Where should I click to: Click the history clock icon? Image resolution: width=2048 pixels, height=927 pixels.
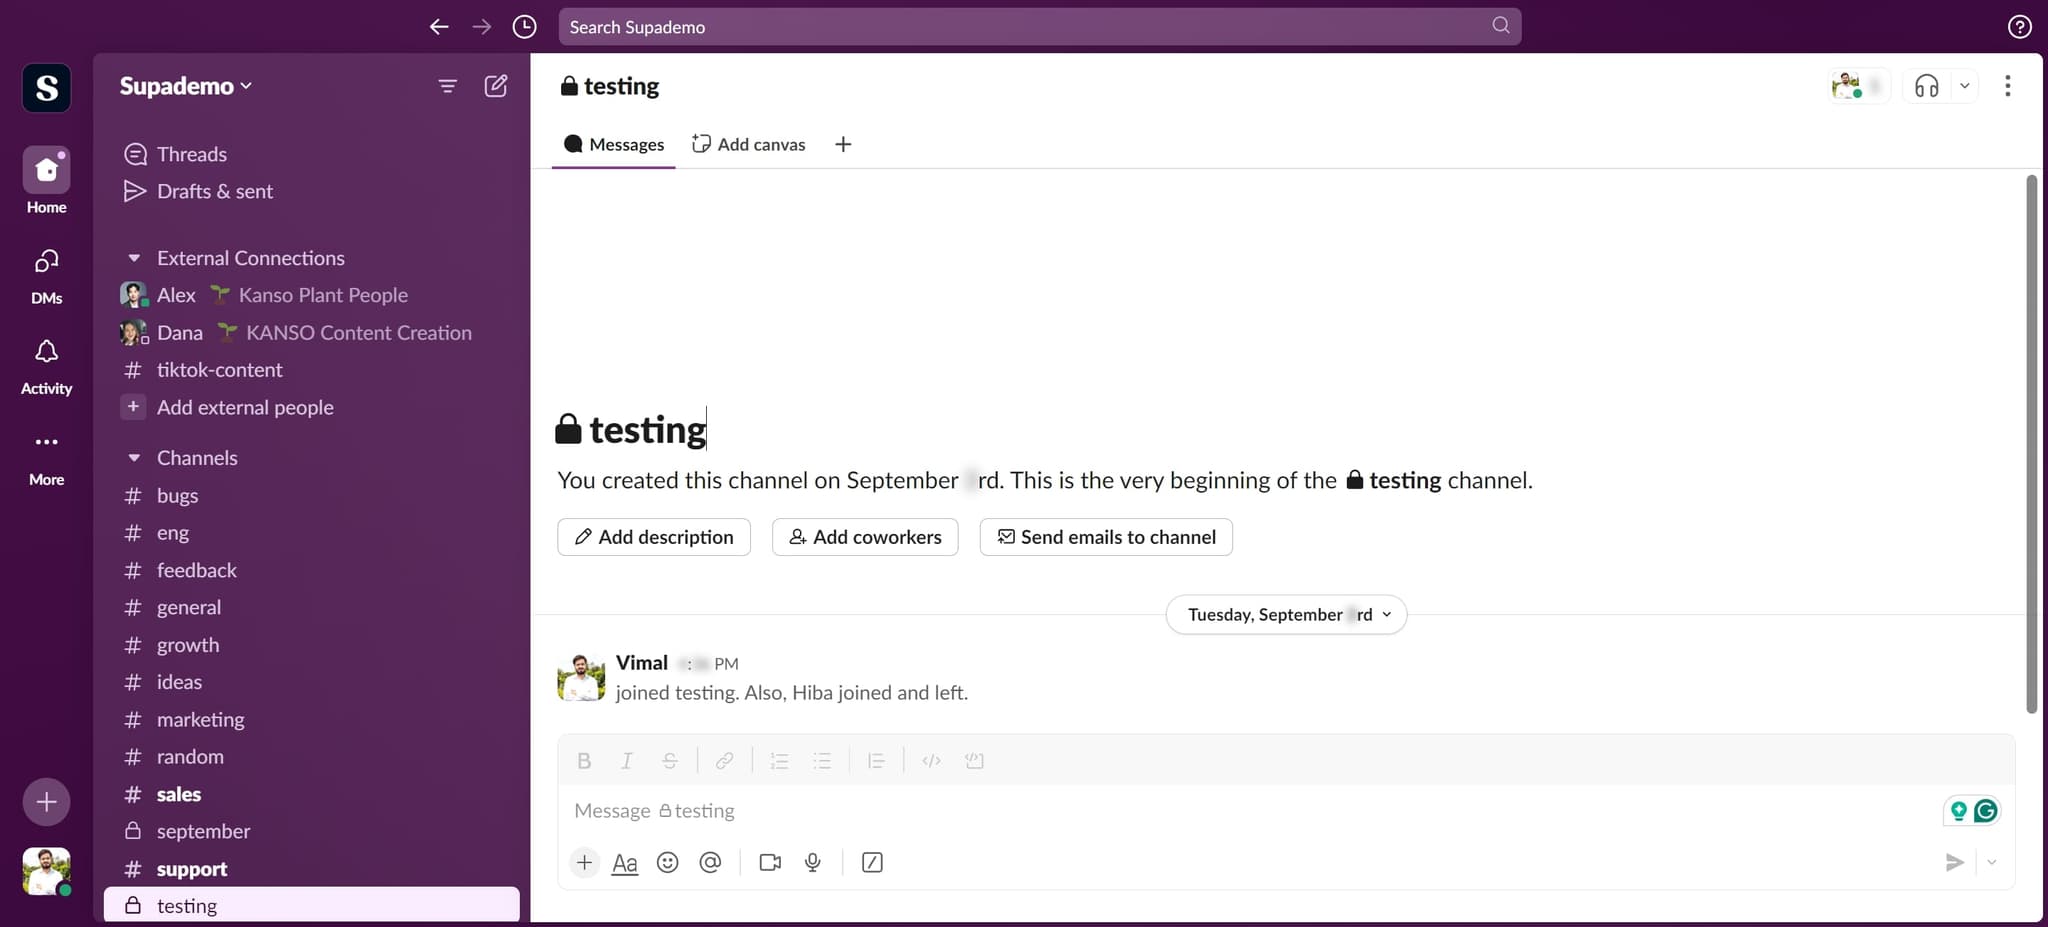[x=524, y=27]
